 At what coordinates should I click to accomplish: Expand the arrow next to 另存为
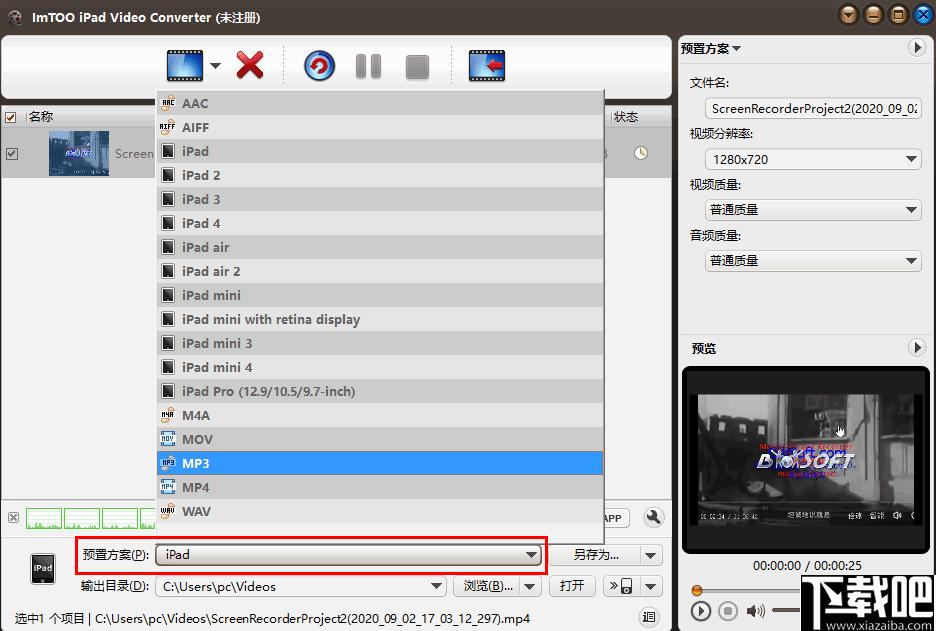tap(651, 555)
